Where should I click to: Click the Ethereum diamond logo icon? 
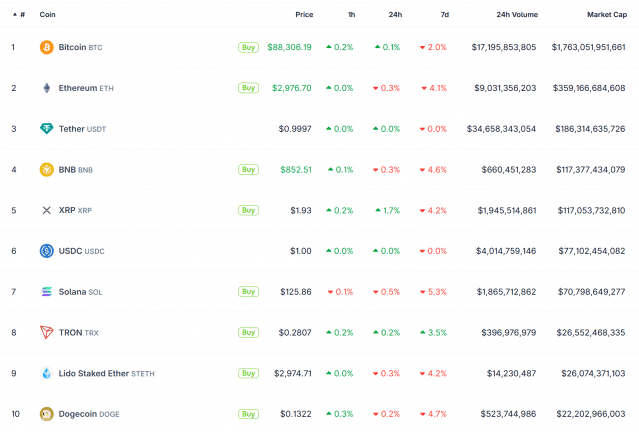point(46,88)
